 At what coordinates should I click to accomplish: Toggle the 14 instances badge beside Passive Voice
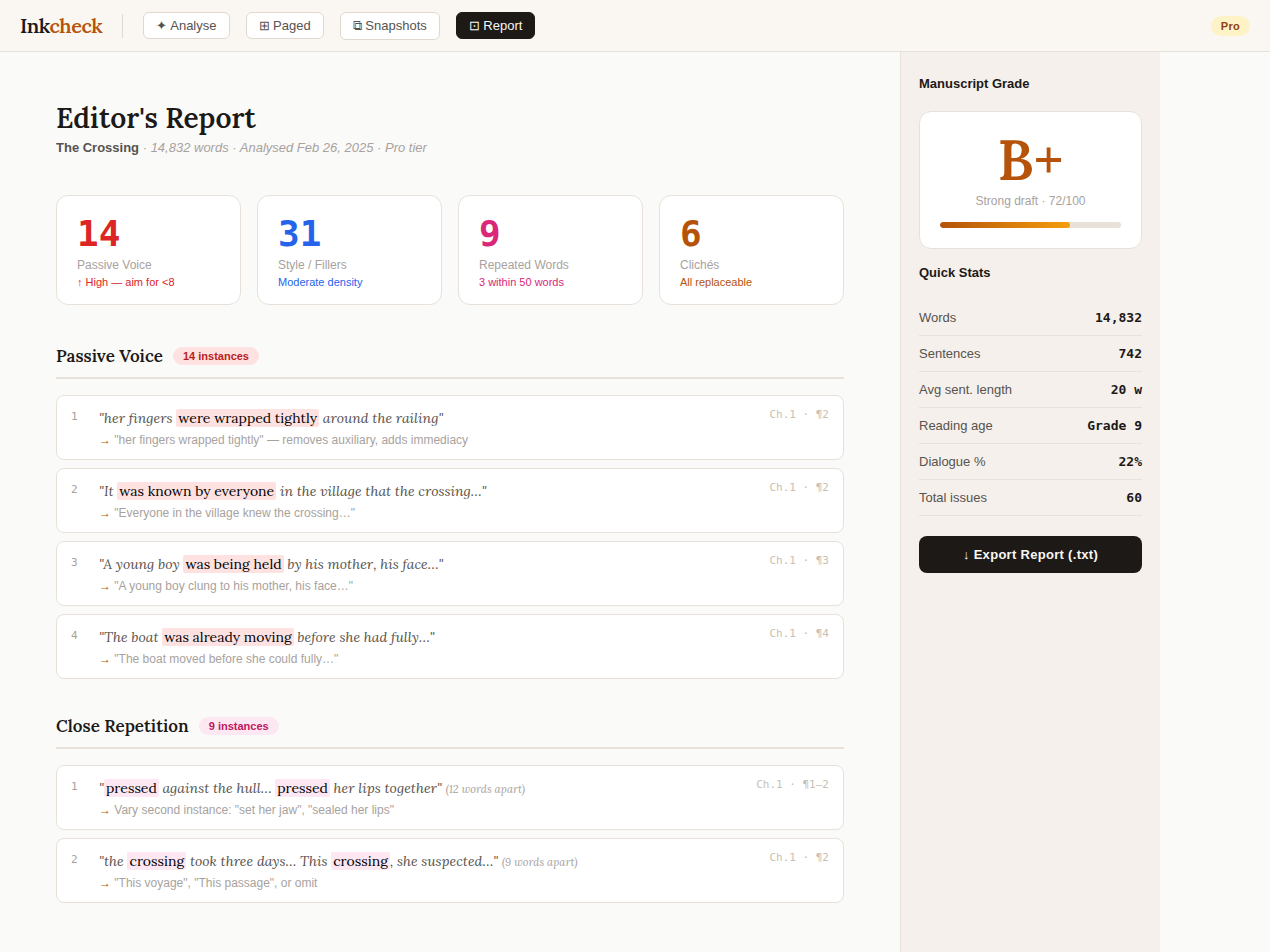click(x=215, y=356)
